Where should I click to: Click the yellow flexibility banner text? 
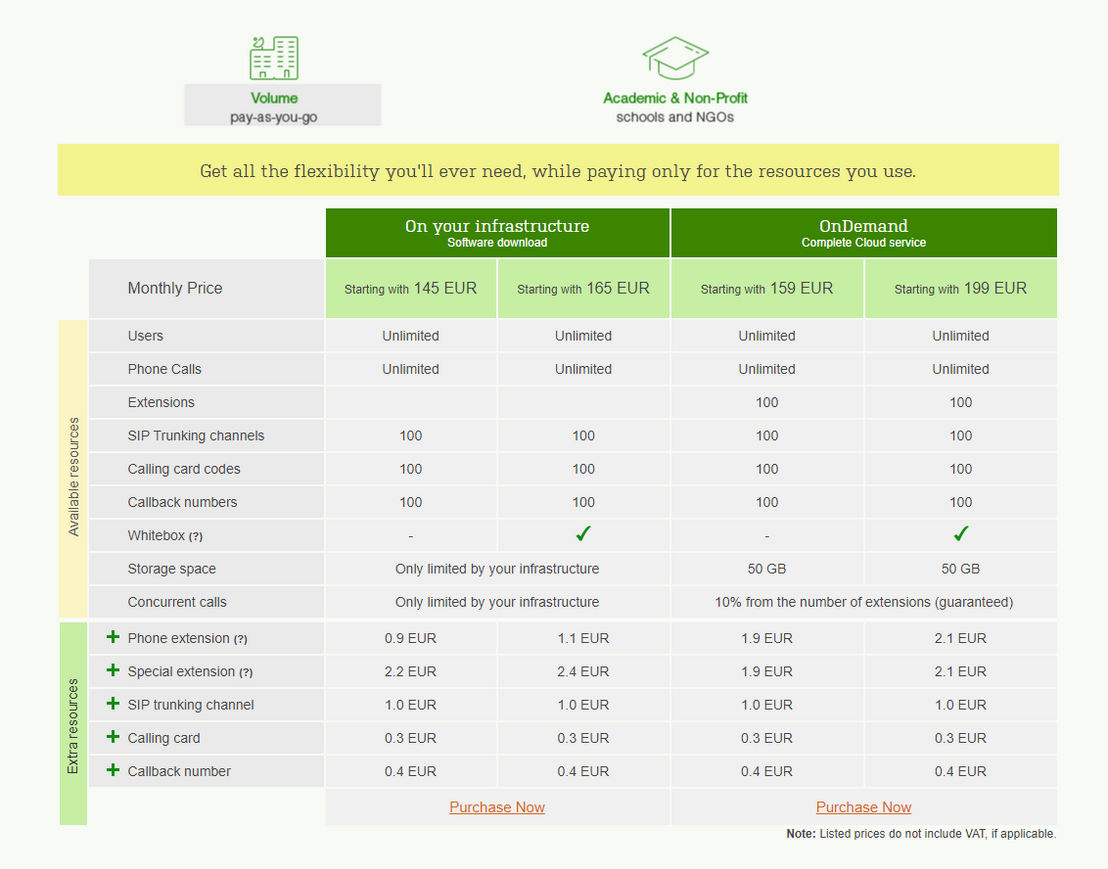[x=558, y=171]
